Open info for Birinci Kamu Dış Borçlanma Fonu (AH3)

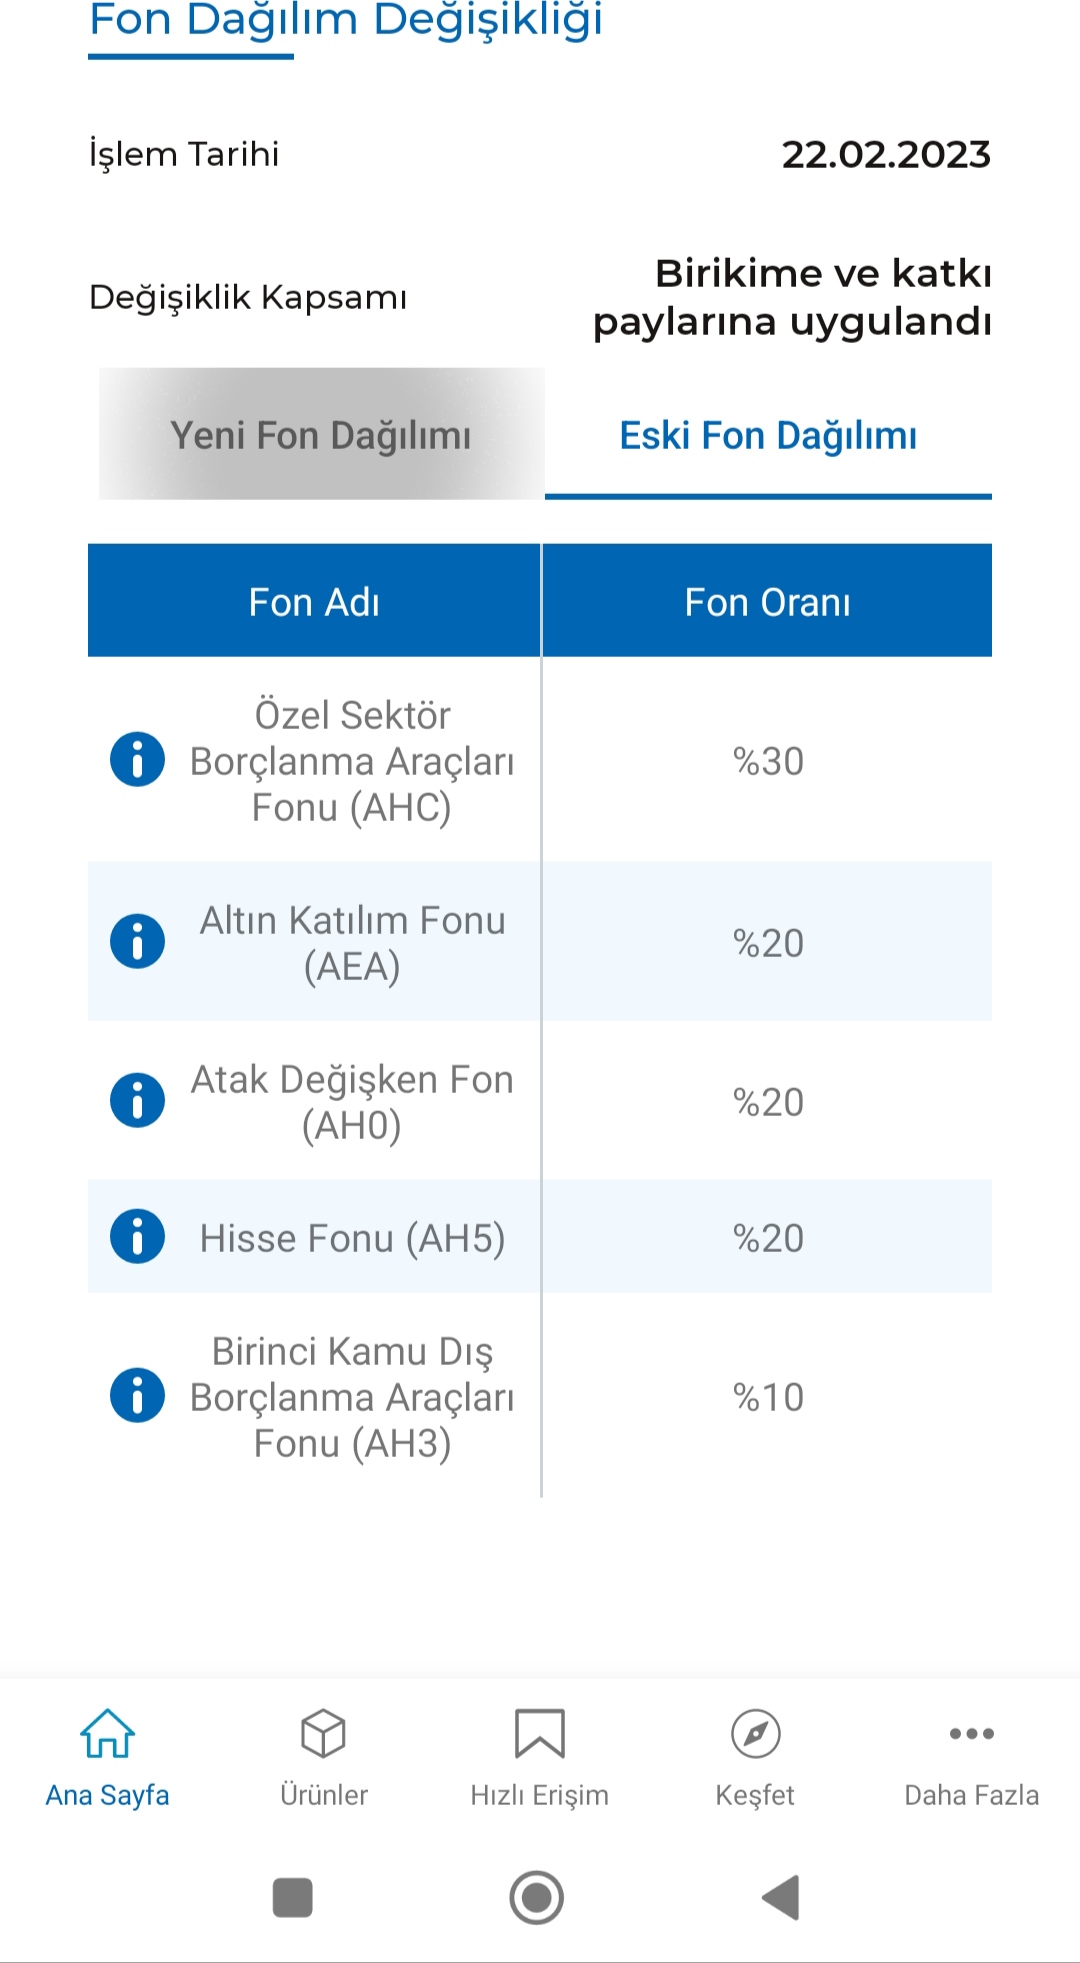click(x=137, y=1396)
